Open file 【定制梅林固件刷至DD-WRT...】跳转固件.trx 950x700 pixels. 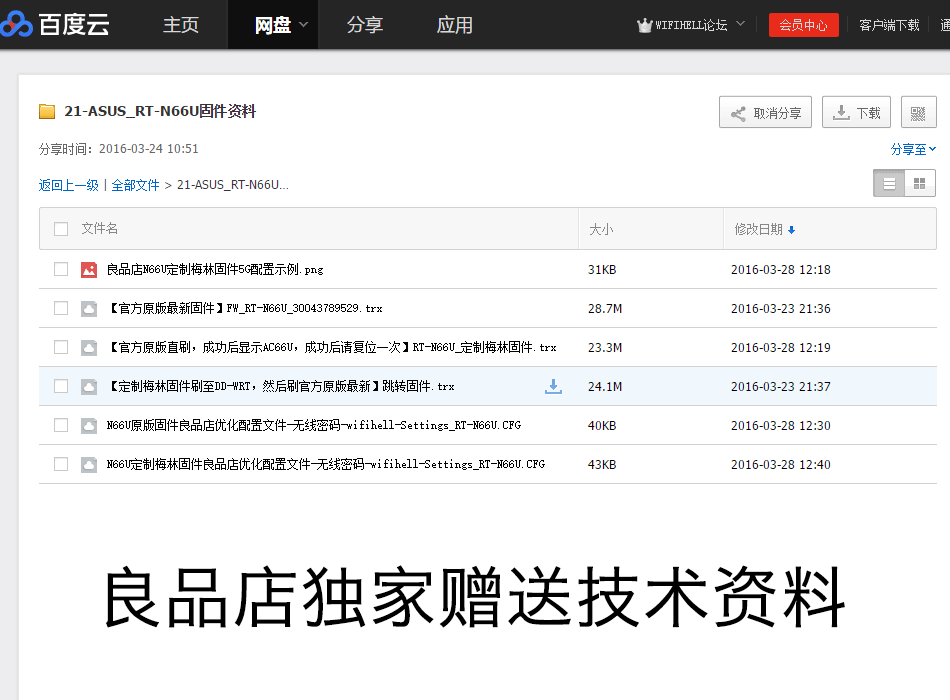(280, 387)
